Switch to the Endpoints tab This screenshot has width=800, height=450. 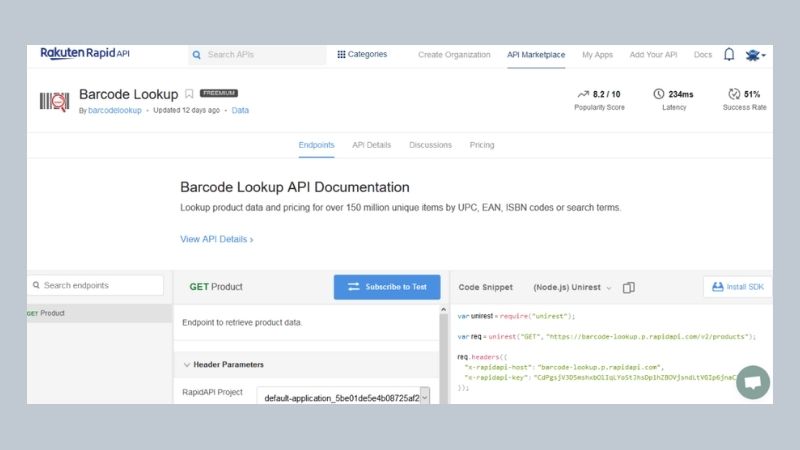pos(316,145)
